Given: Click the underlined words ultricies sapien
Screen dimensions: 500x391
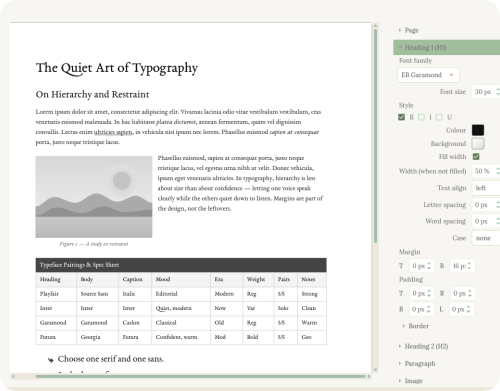Looking at the screenshot, I should [113, 132].
